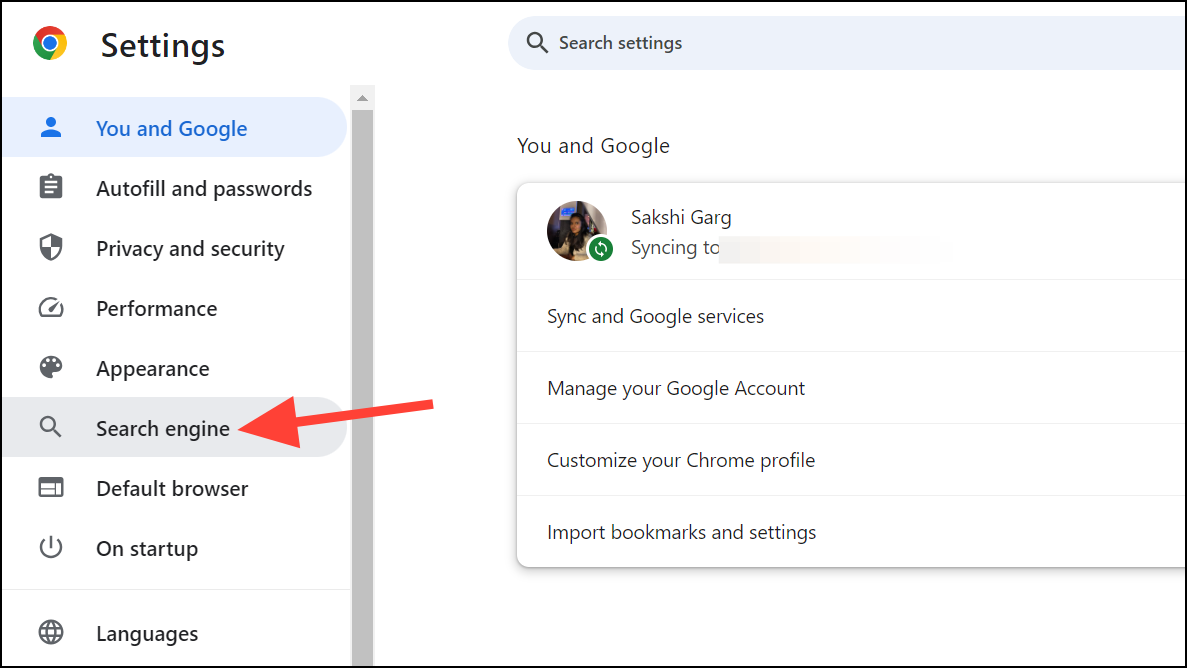Open Default browser settings
The image size is (1187, 668).
coord(175,488)
